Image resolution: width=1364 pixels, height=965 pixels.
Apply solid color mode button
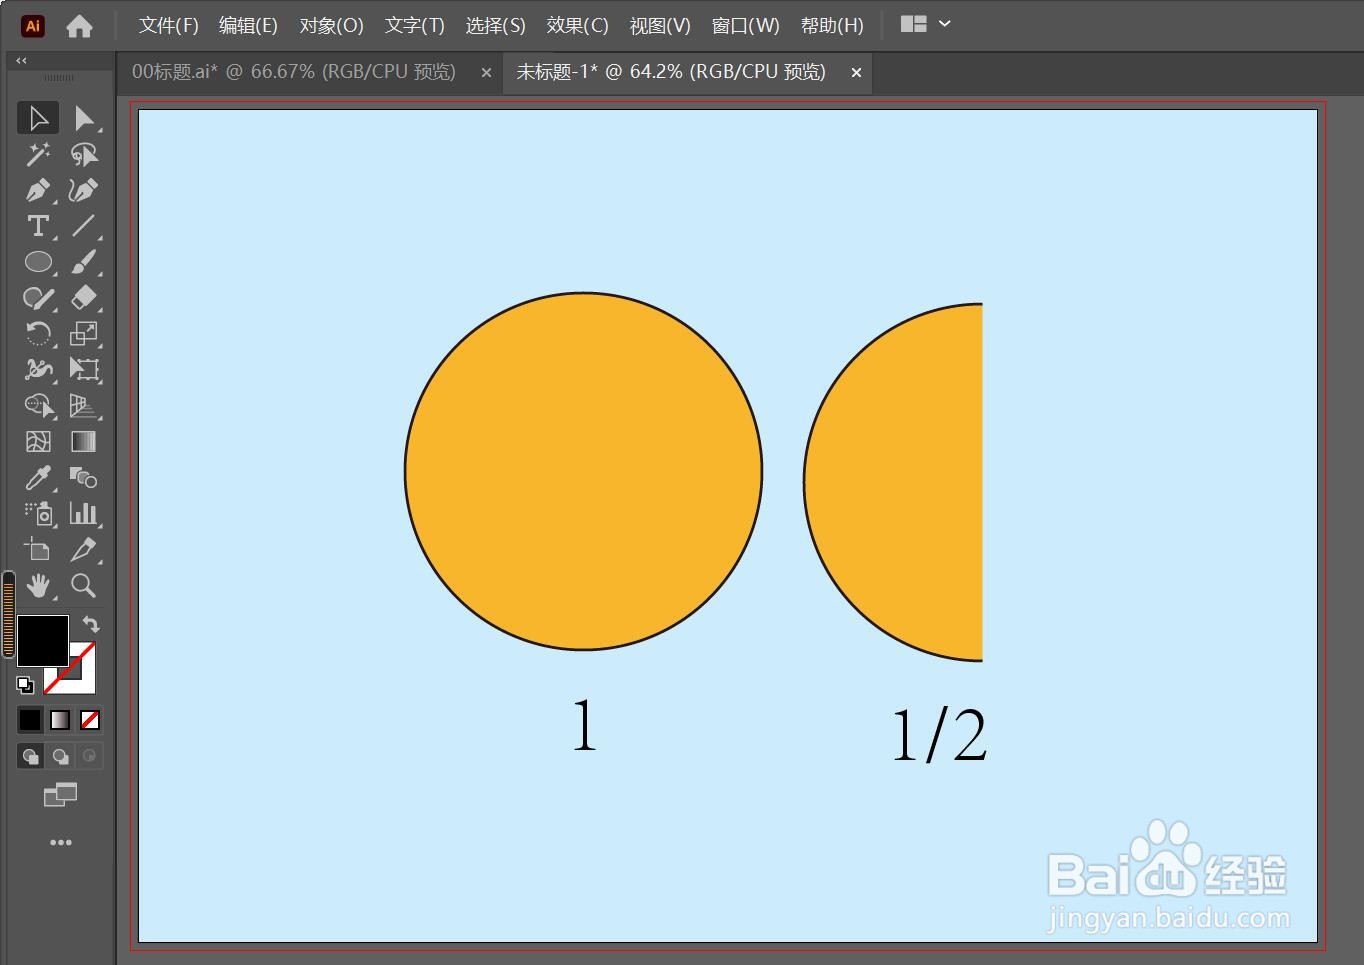point(30,720)
